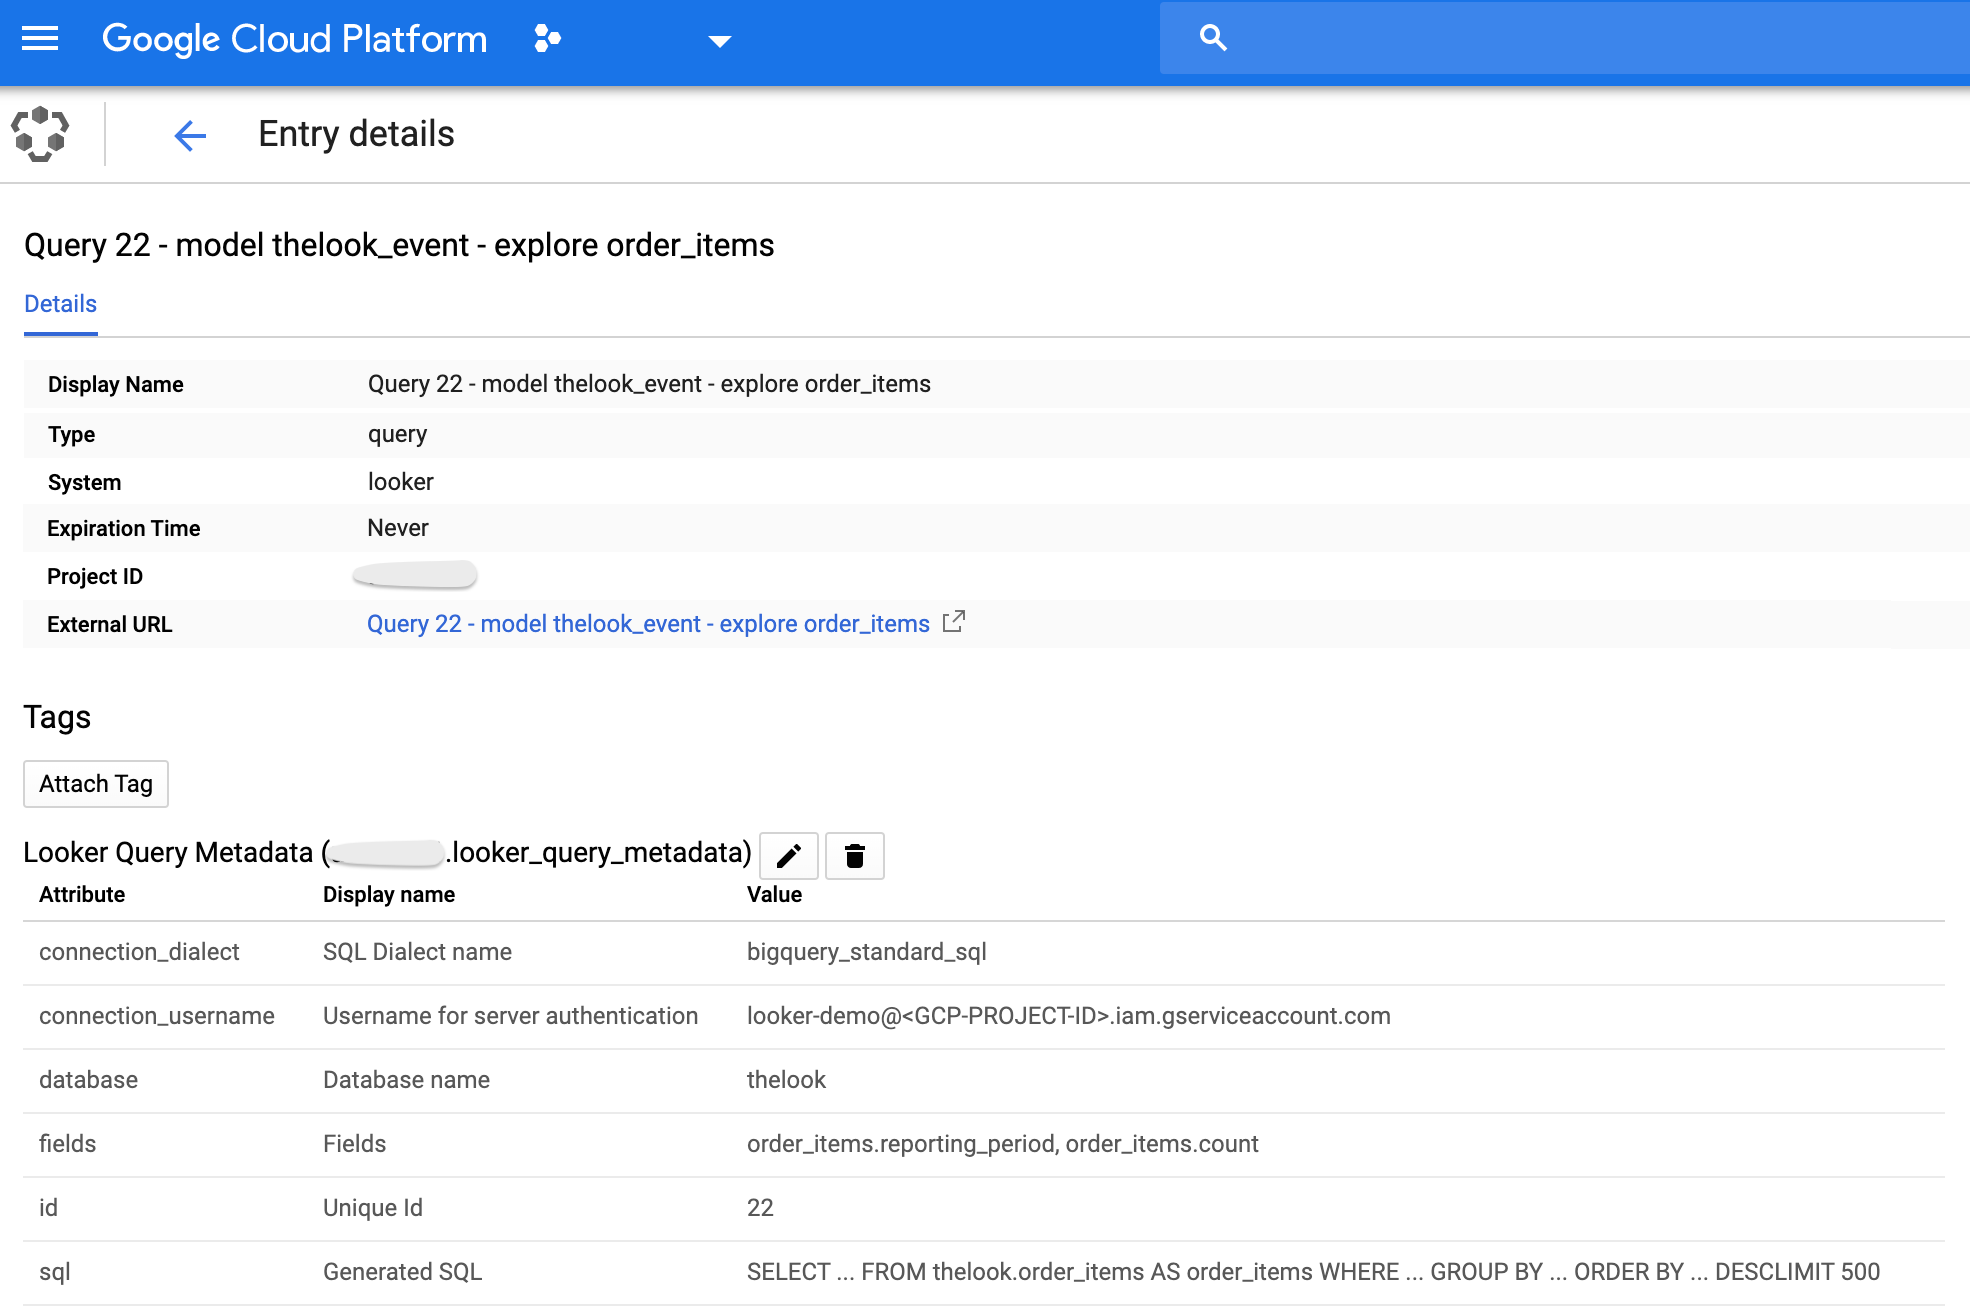
Task: Click the Entry details page title
Action: (356, 134)
